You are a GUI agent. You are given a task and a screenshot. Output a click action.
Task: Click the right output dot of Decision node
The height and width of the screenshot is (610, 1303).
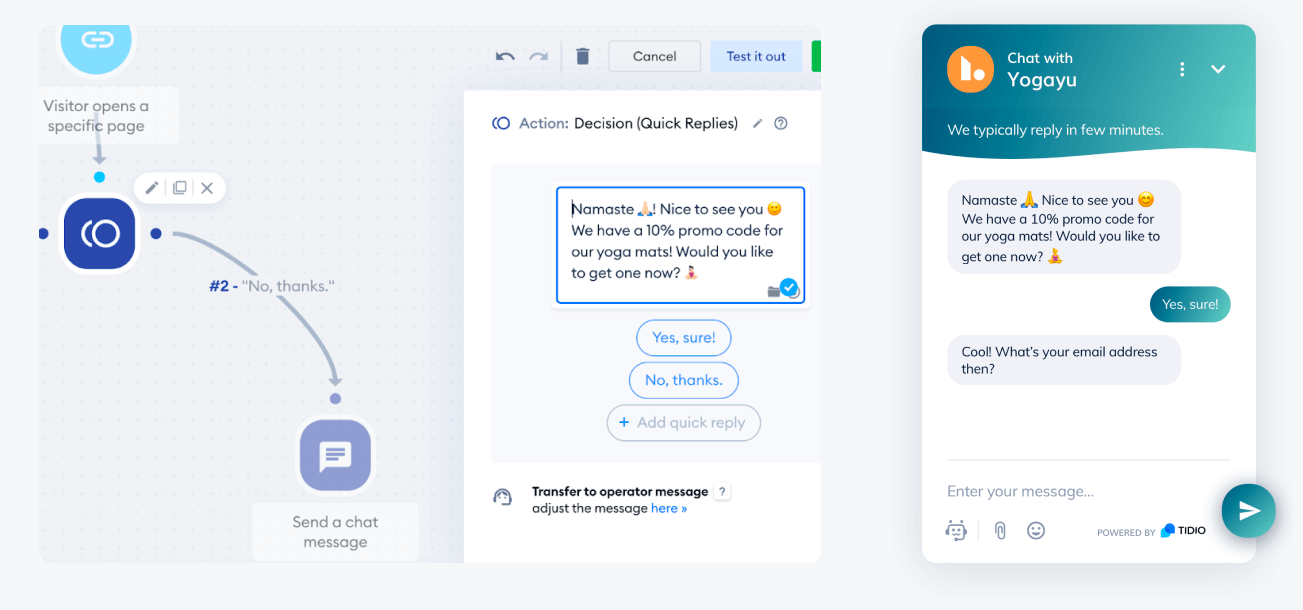[x=156, y=234]
